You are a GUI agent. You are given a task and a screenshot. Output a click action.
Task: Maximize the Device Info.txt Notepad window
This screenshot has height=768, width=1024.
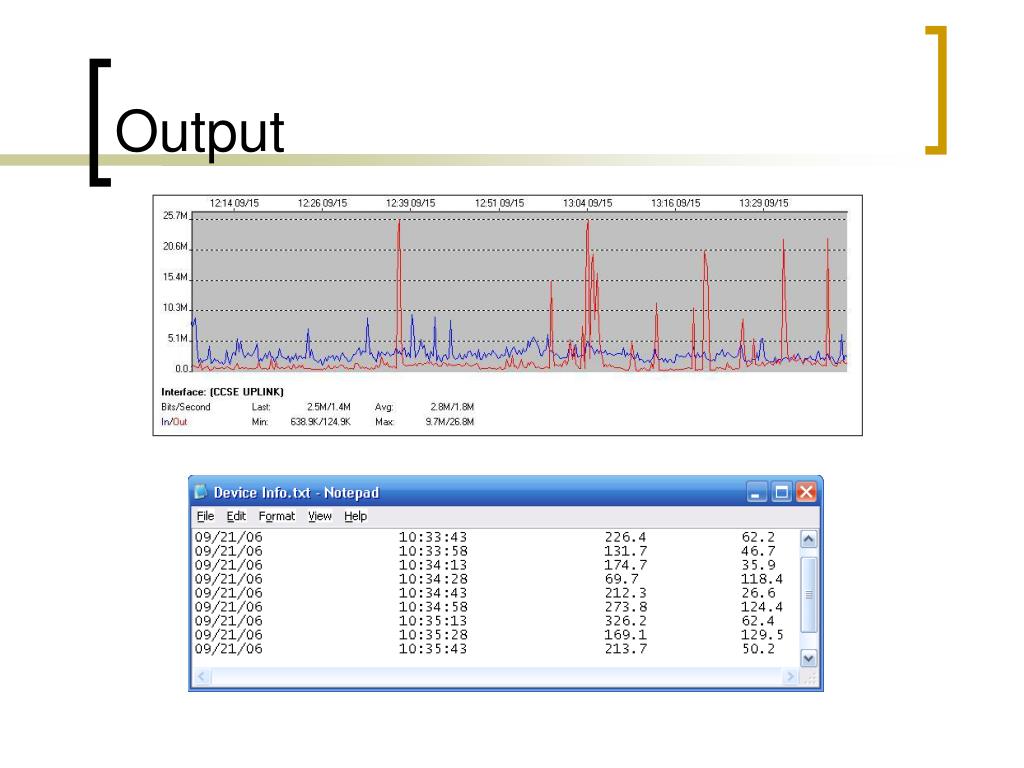coord(781,492)
